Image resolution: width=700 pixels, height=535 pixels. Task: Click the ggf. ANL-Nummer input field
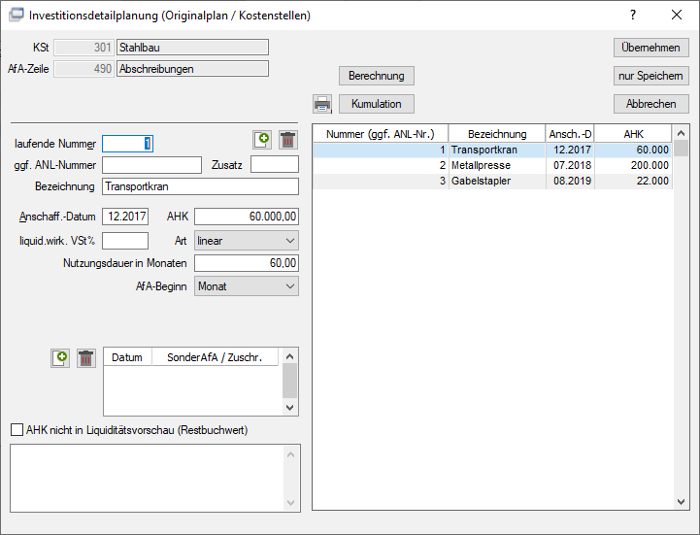tap(152, 165)
